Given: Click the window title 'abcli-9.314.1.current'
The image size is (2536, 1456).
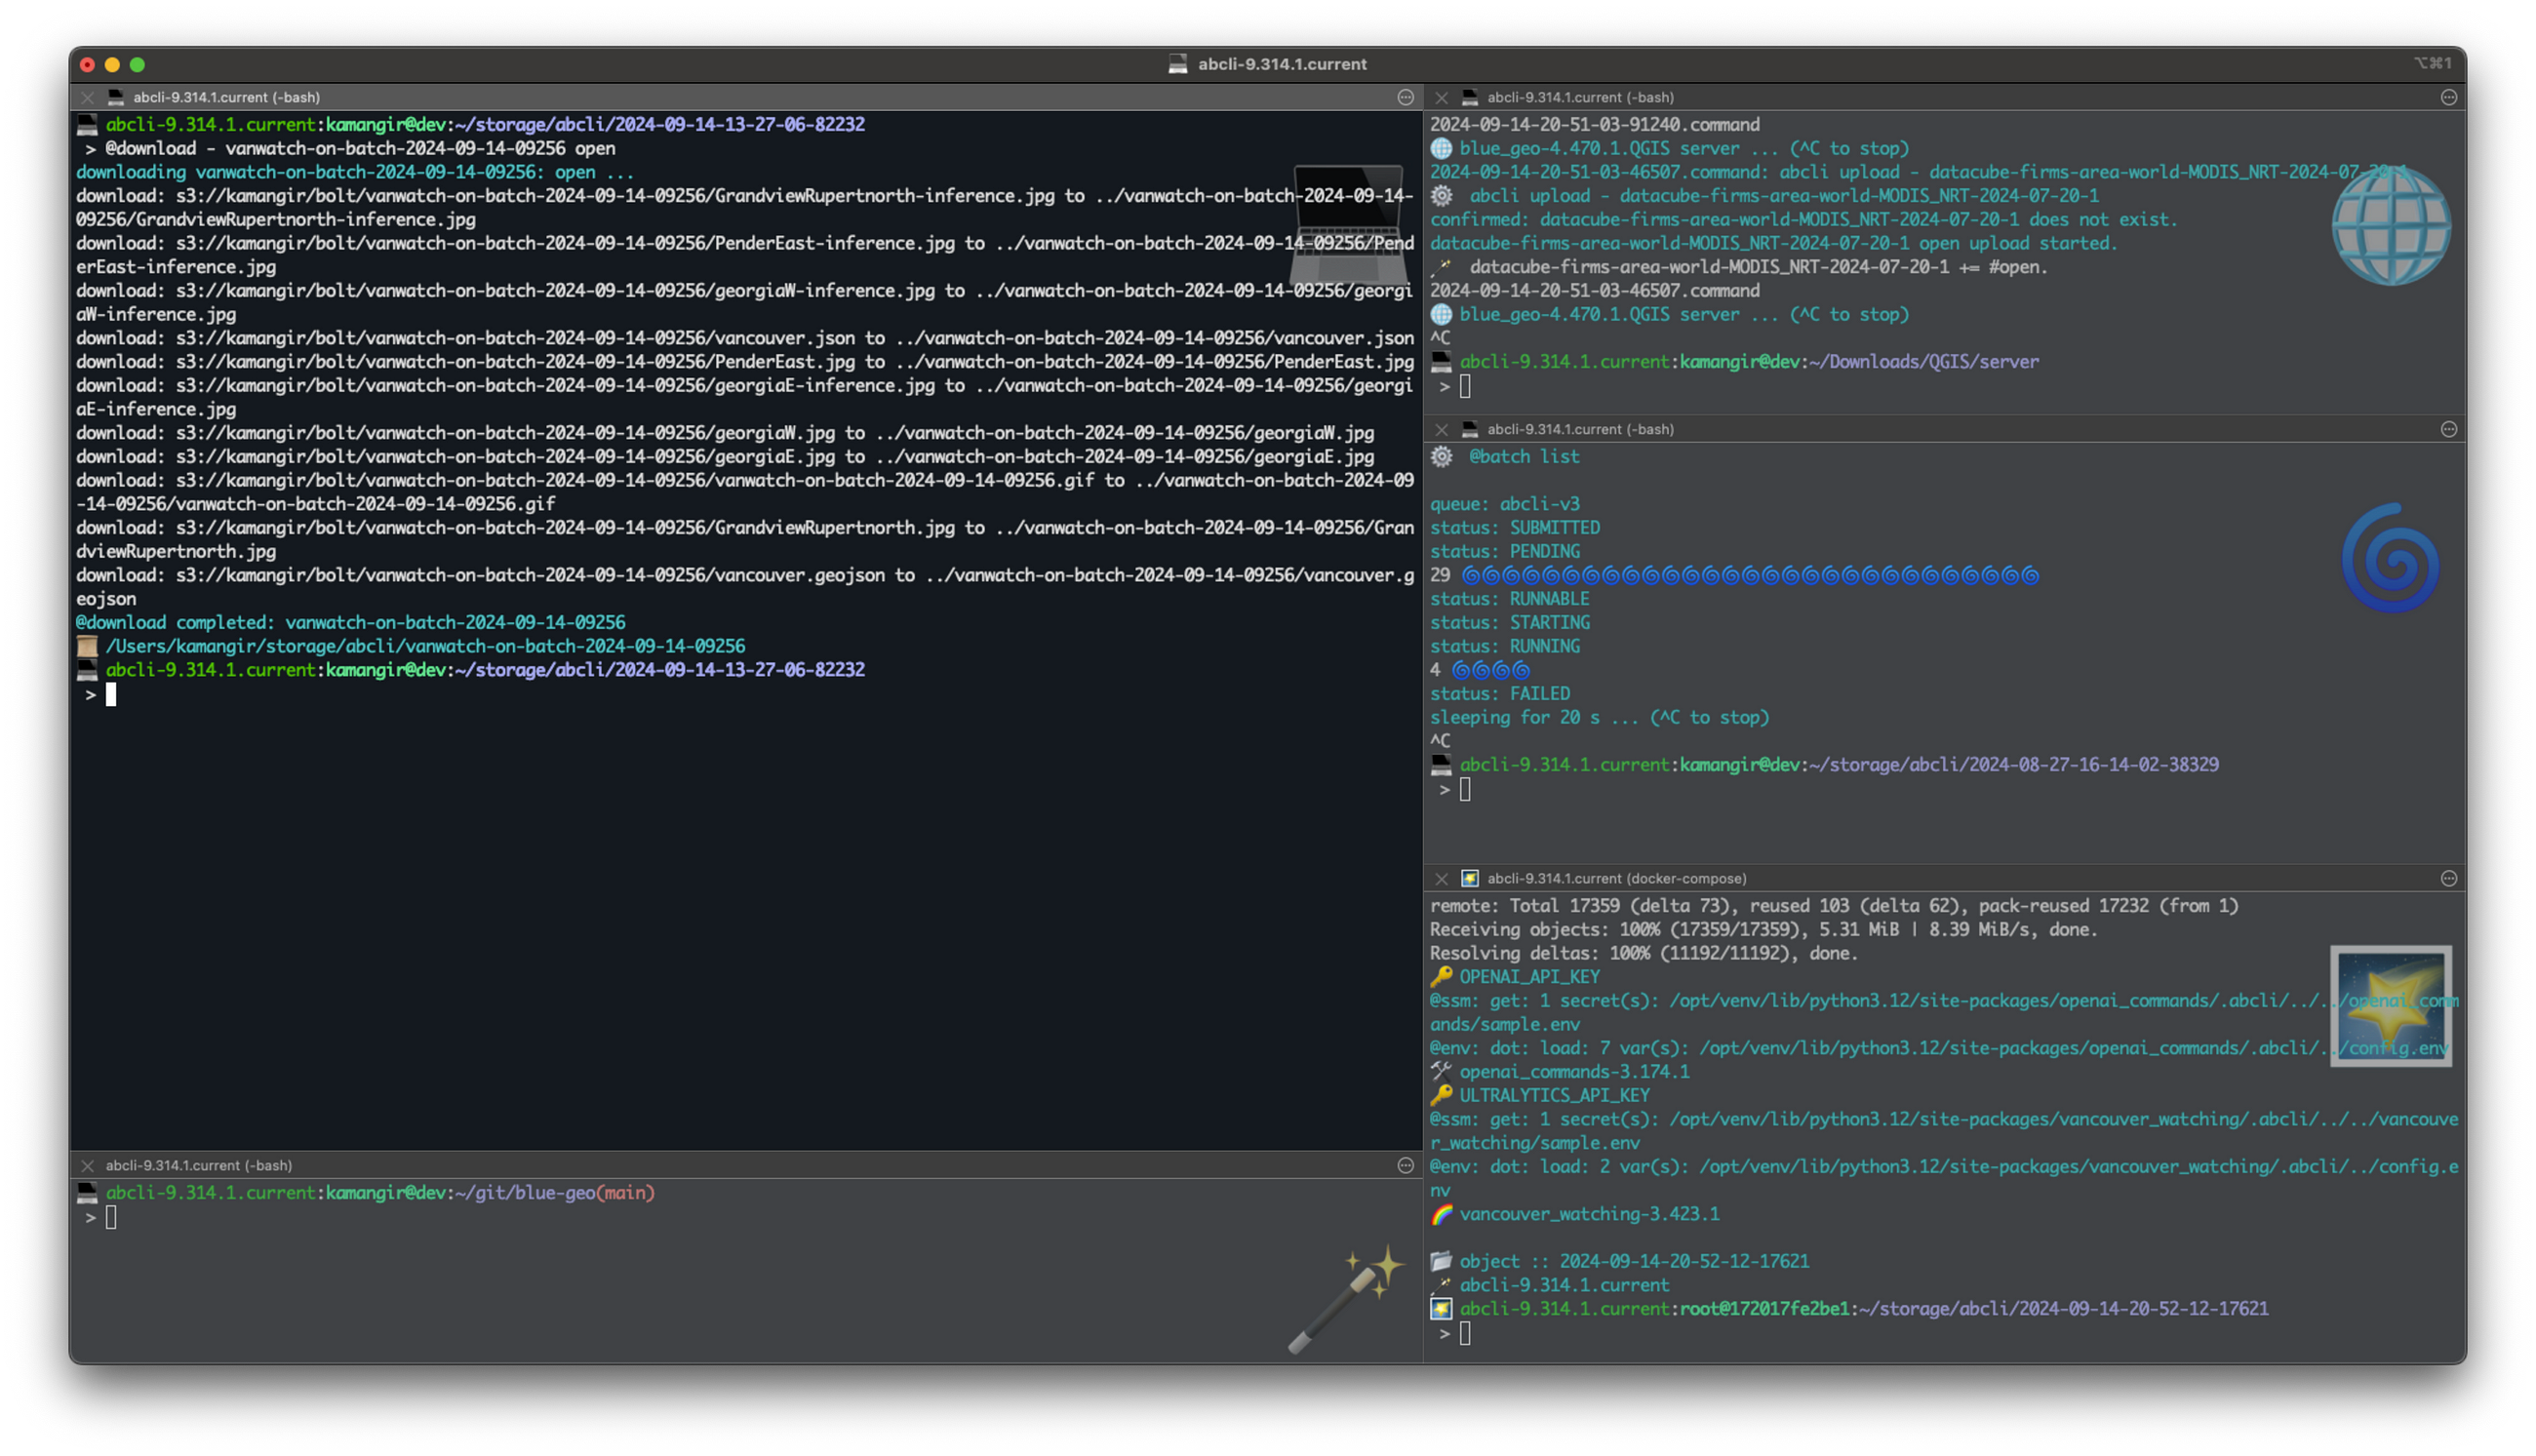Looking at the screenshot, I should pos(1282,64).
